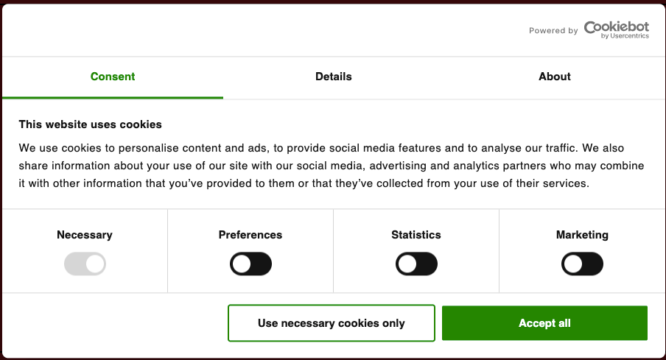Click the Marketing category label
This screenshot has height=360, width=666.
[x=582, y=235]
